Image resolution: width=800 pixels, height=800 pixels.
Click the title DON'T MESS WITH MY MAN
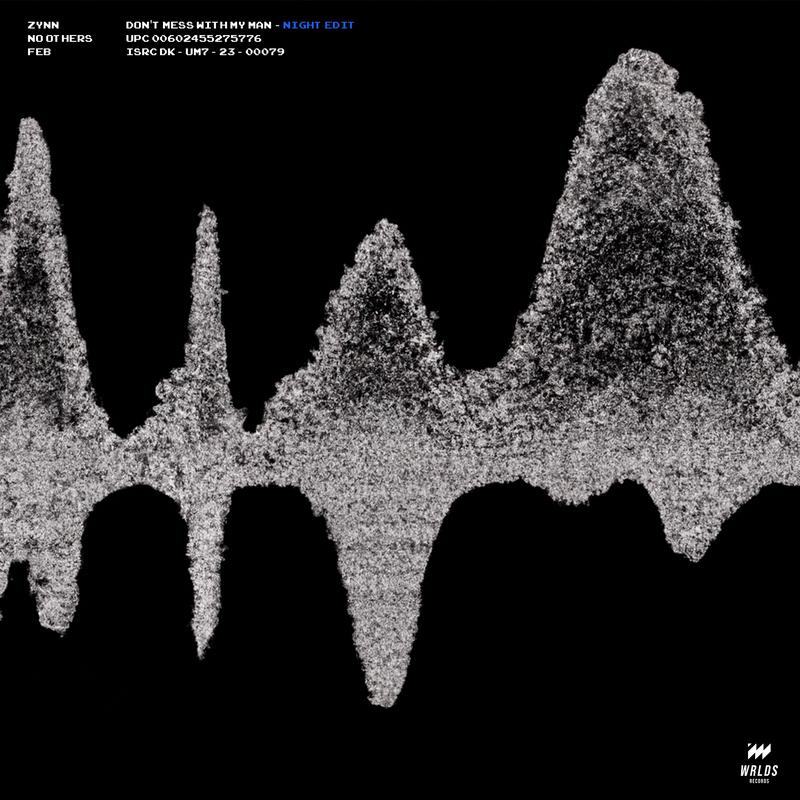pos(198,25)
